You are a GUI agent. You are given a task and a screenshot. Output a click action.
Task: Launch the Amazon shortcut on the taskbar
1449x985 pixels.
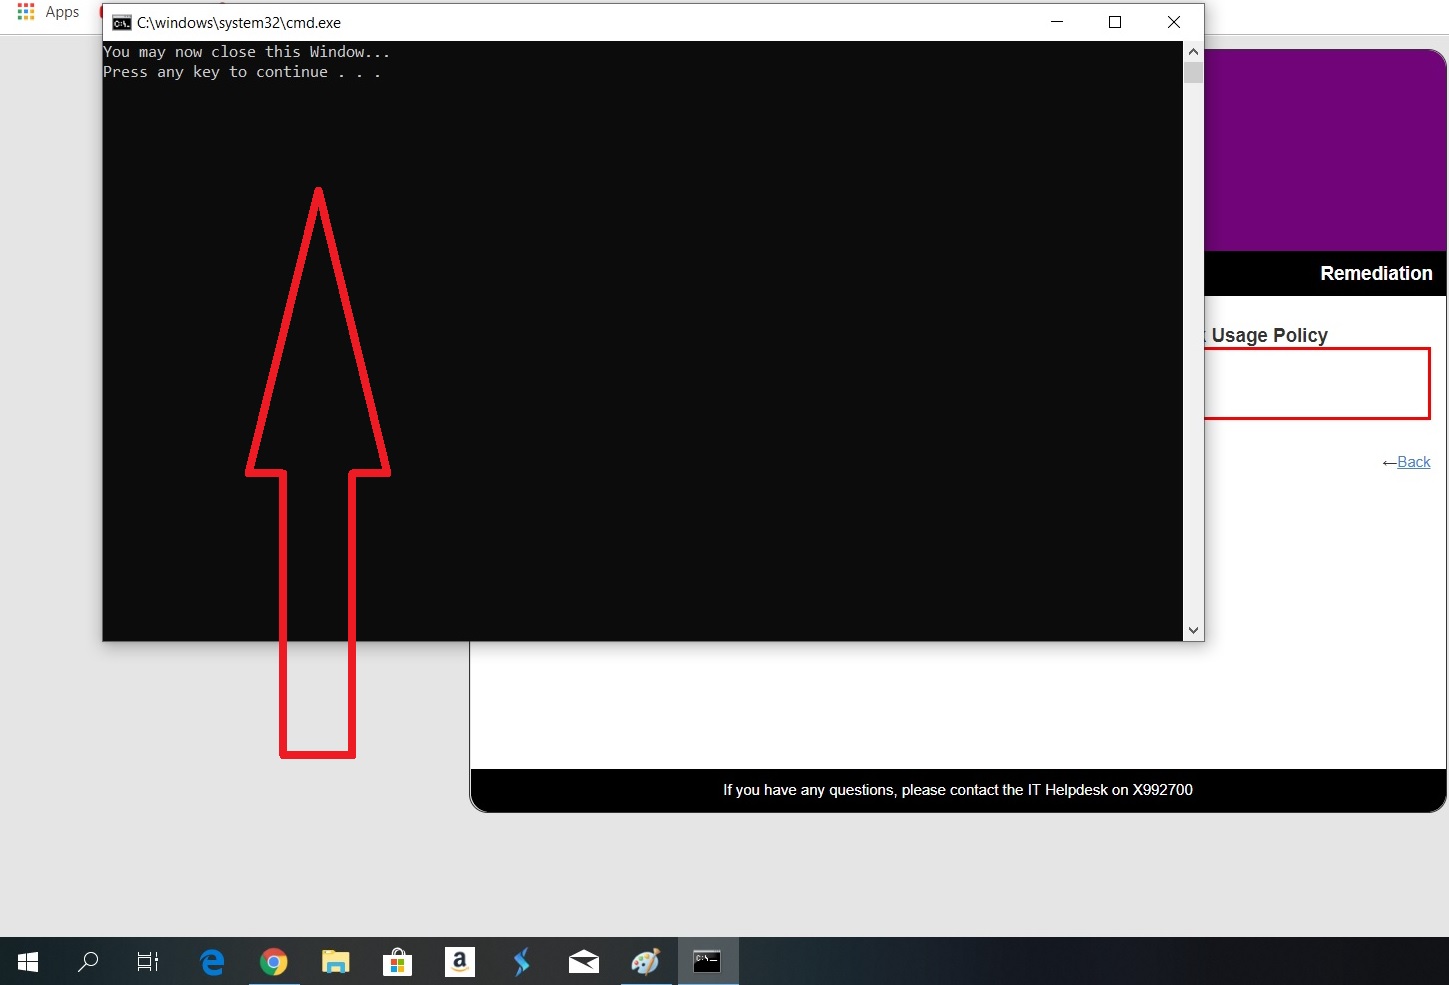click(459, 962)
